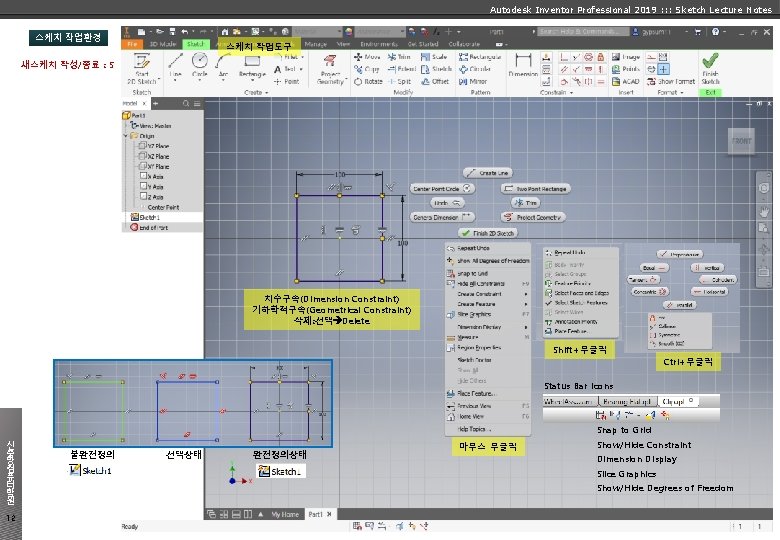Select the Start 2D Sketch tool
The image size is (780, 540).
coord(142,68)
